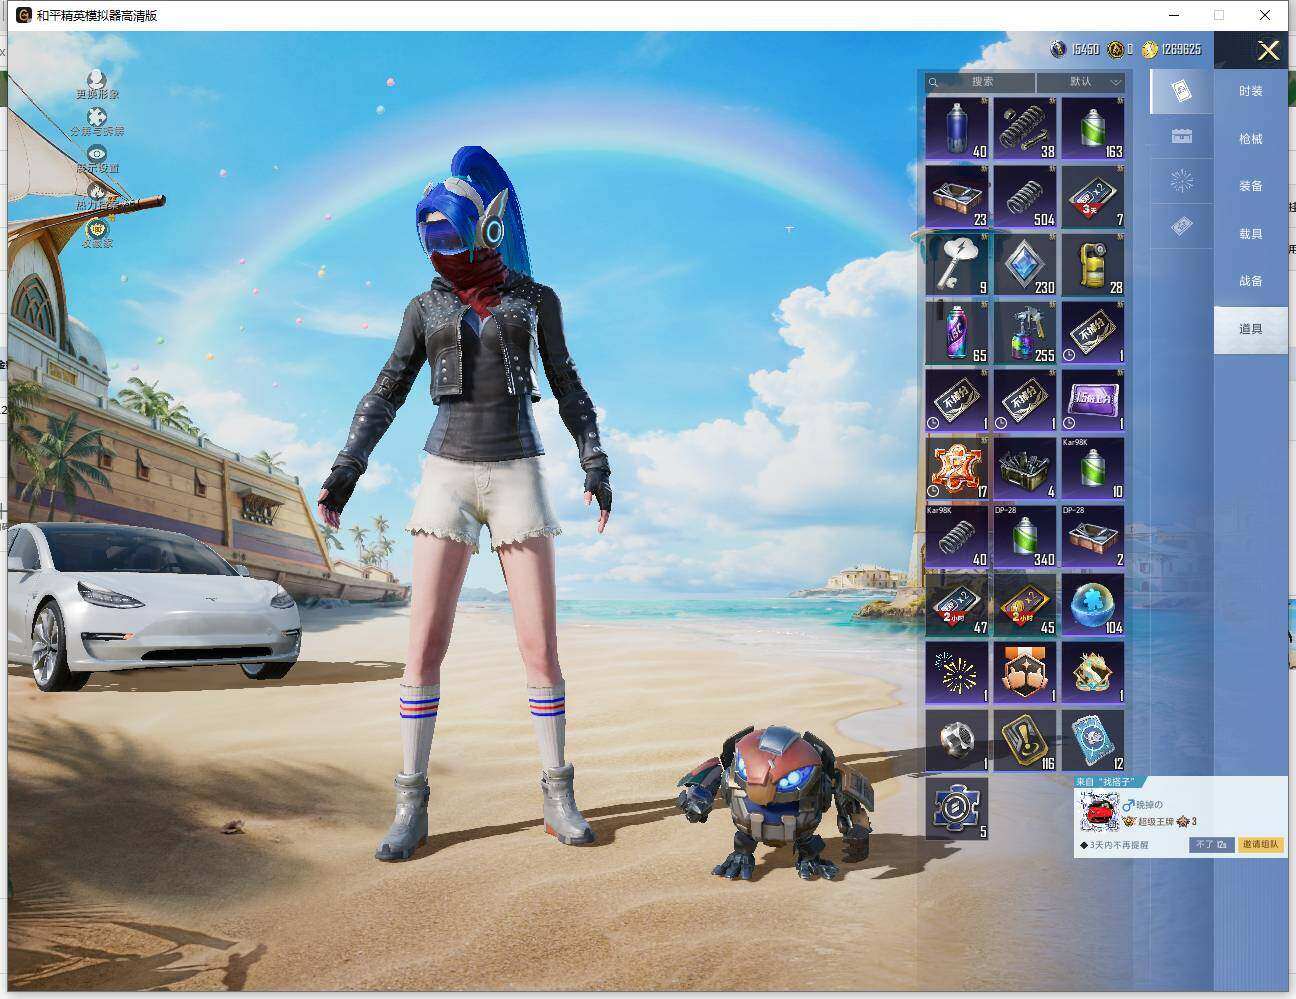Select the card sub-category tab icon
This screenshot has width=1296, height=999.
tap(1181, 91)
